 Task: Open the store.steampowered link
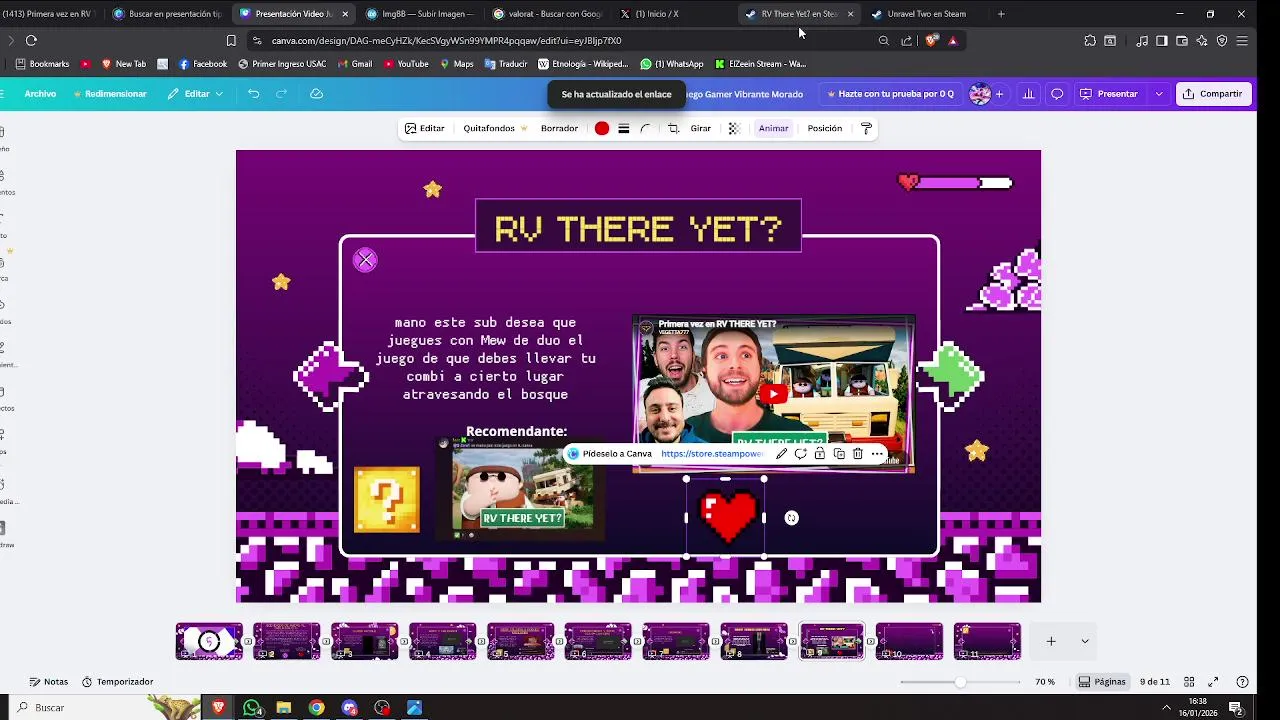point(712,454)
